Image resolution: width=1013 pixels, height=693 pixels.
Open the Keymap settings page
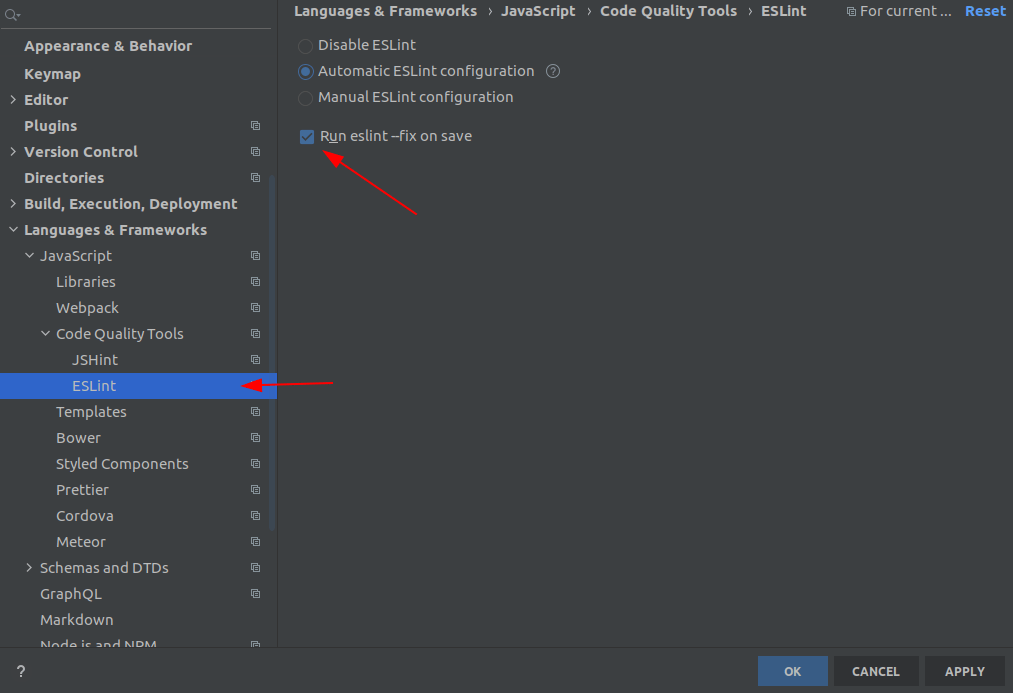(52, 74)
